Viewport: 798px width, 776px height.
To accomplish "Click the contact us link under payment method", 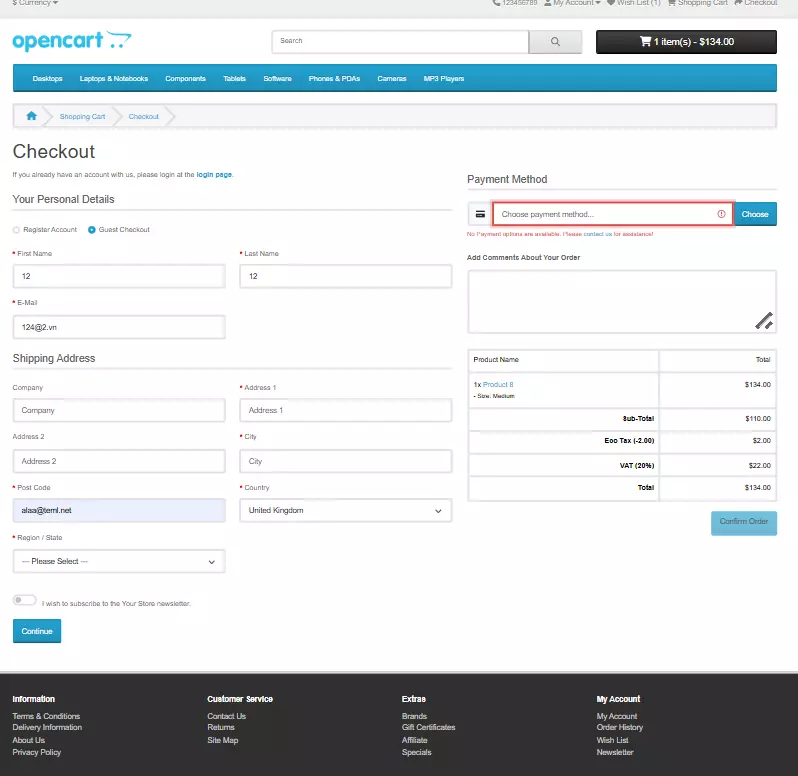I will (597, 234).
